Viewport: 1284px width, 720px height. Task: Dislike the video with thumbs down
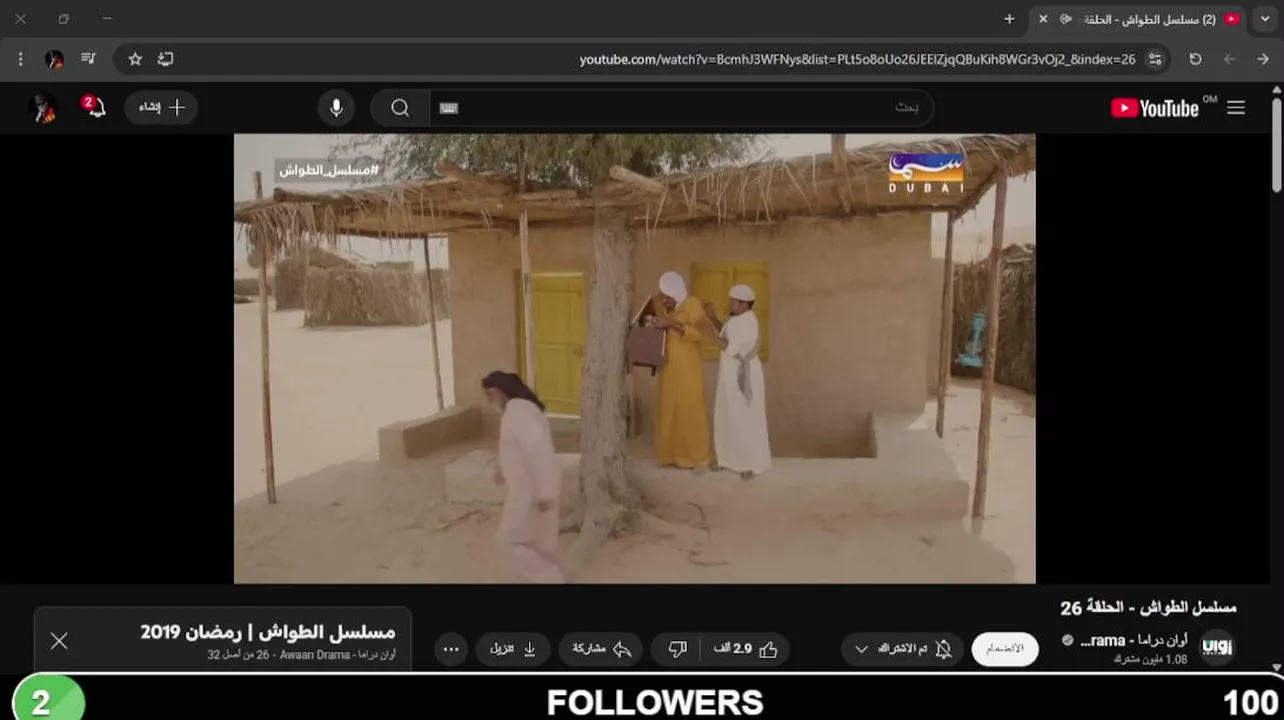(x=677, y=649)
